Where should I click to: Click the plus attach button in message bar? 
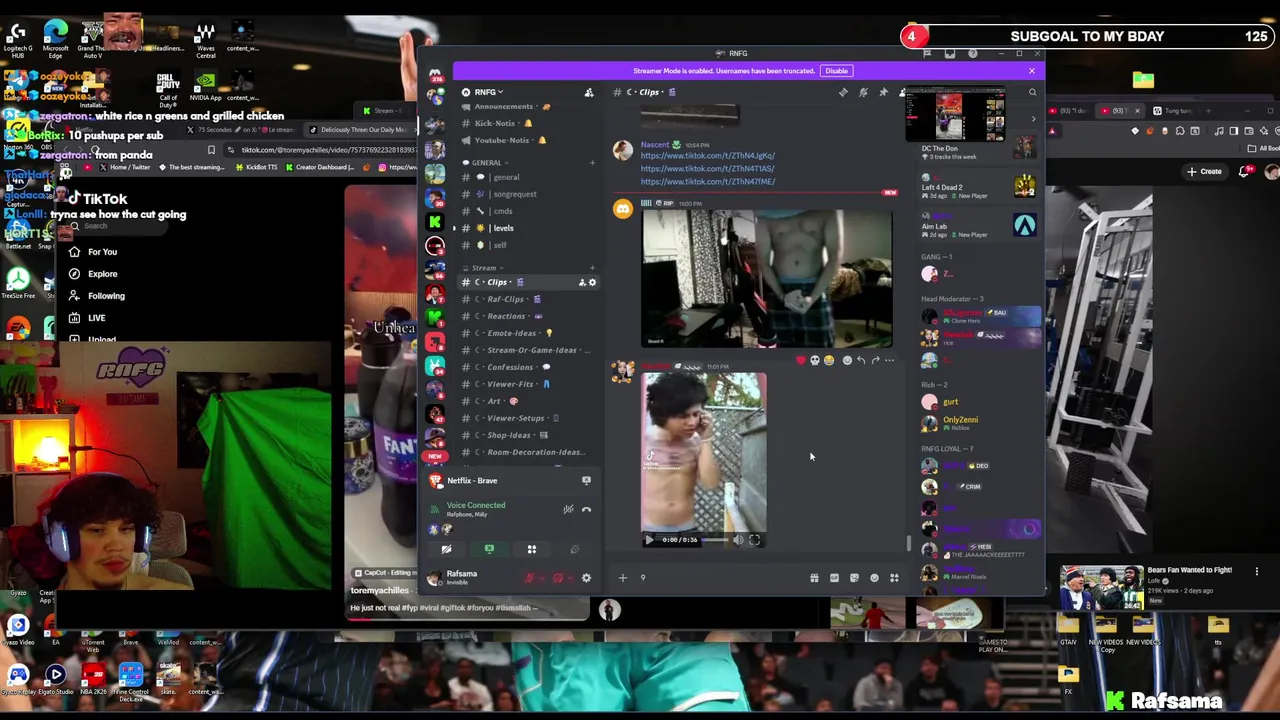pyautogui.click(x=622, y=577)
